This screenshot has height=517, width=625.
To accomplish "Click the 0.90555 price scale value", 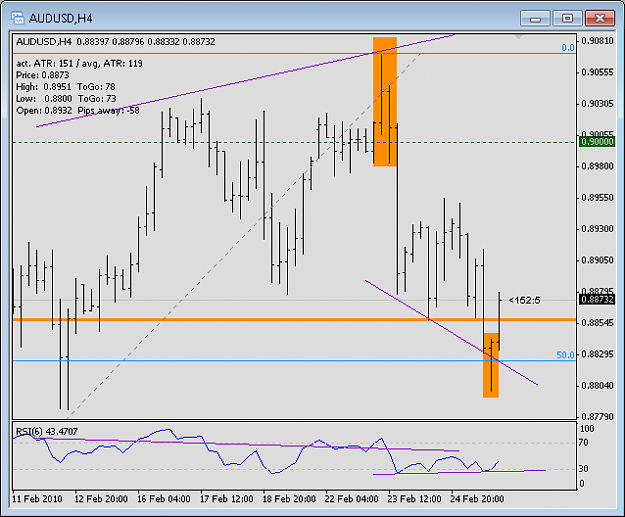I will (x=597, y=72).
